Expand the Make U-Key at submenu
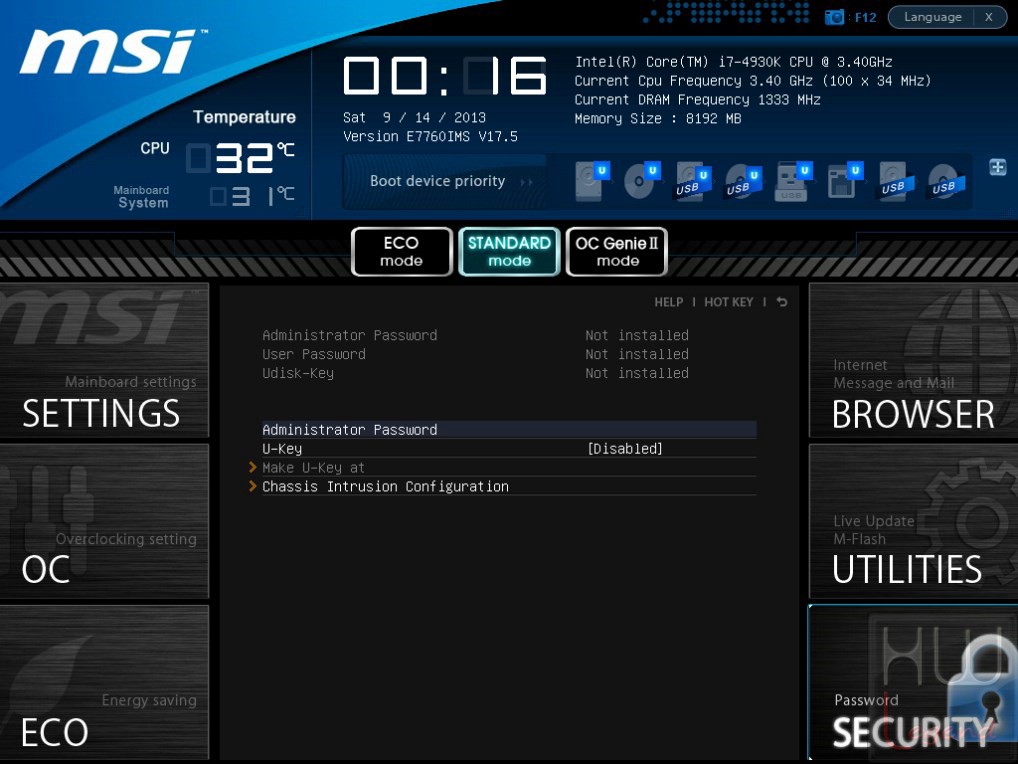This screenshot has width=1018, height=764. (x=313, y=467)
